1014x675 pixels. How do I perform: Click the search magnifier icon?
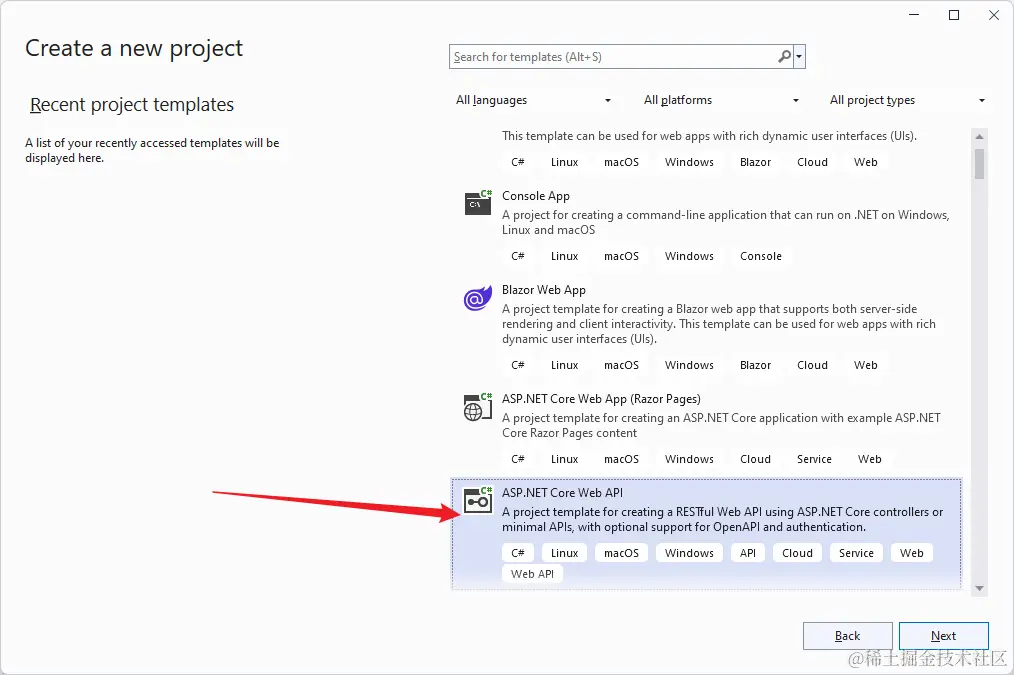[784, 57]
